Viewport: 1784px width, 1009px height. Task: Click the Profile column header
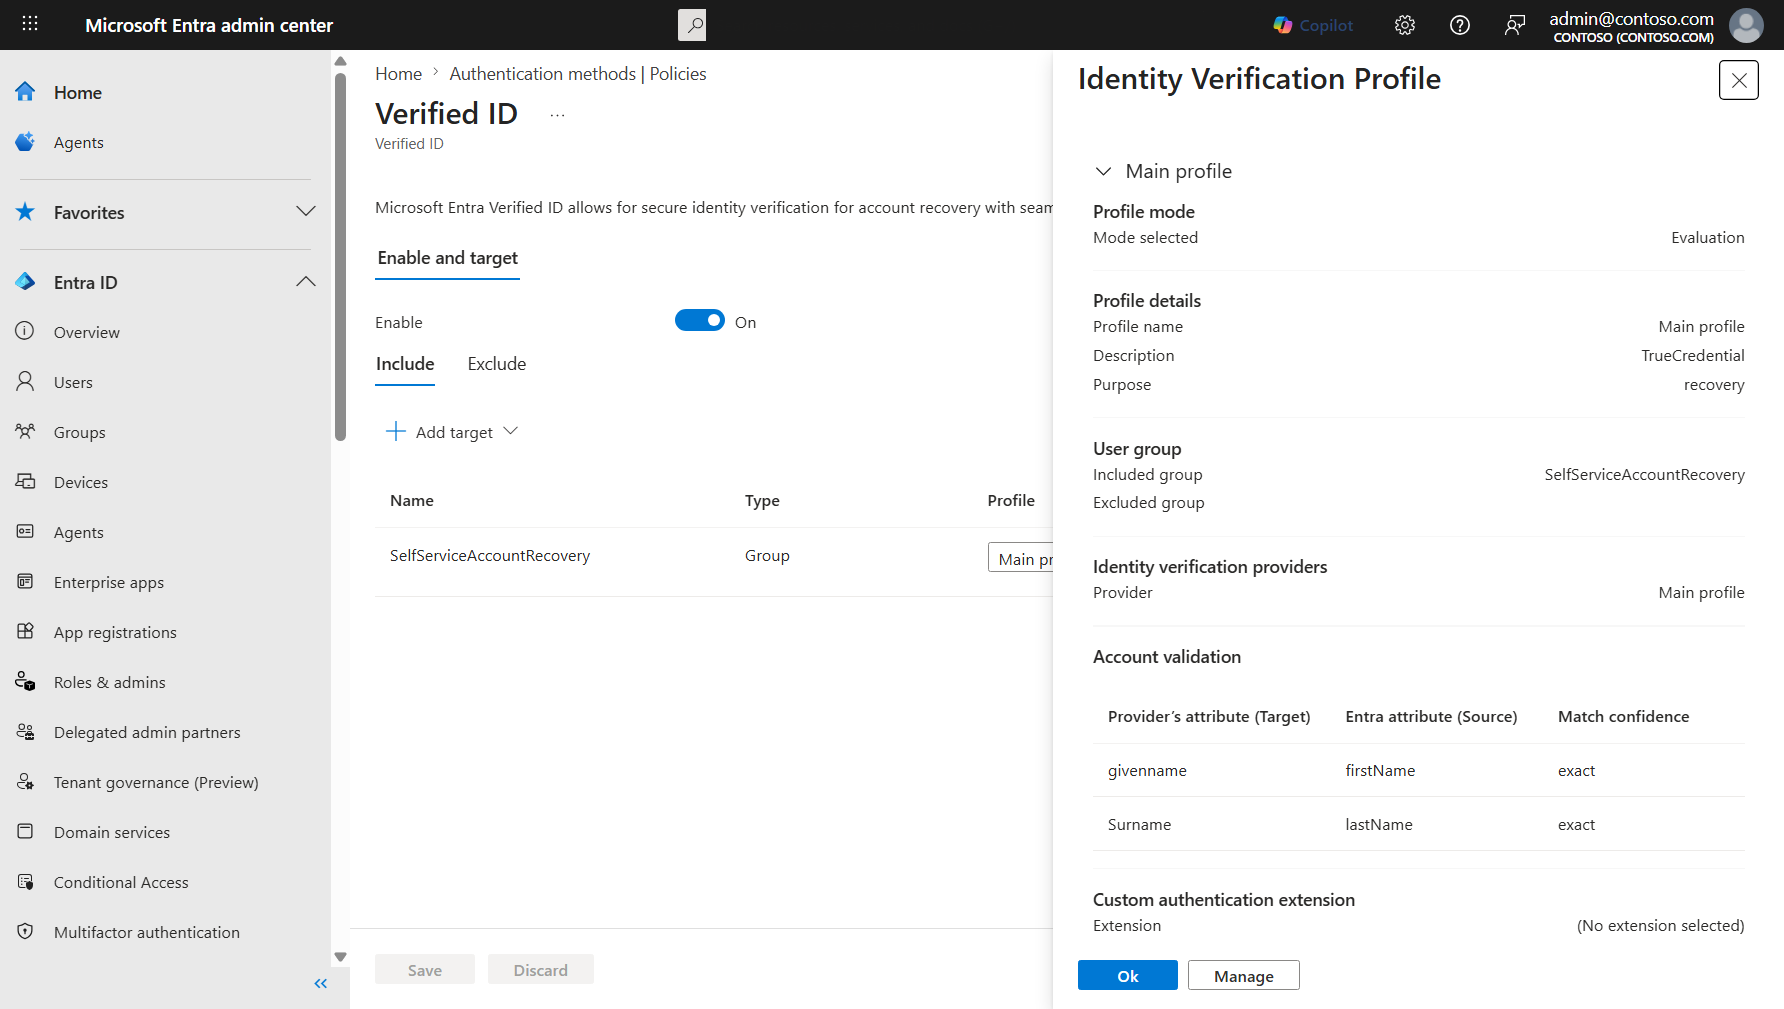tap(1011, 500)
